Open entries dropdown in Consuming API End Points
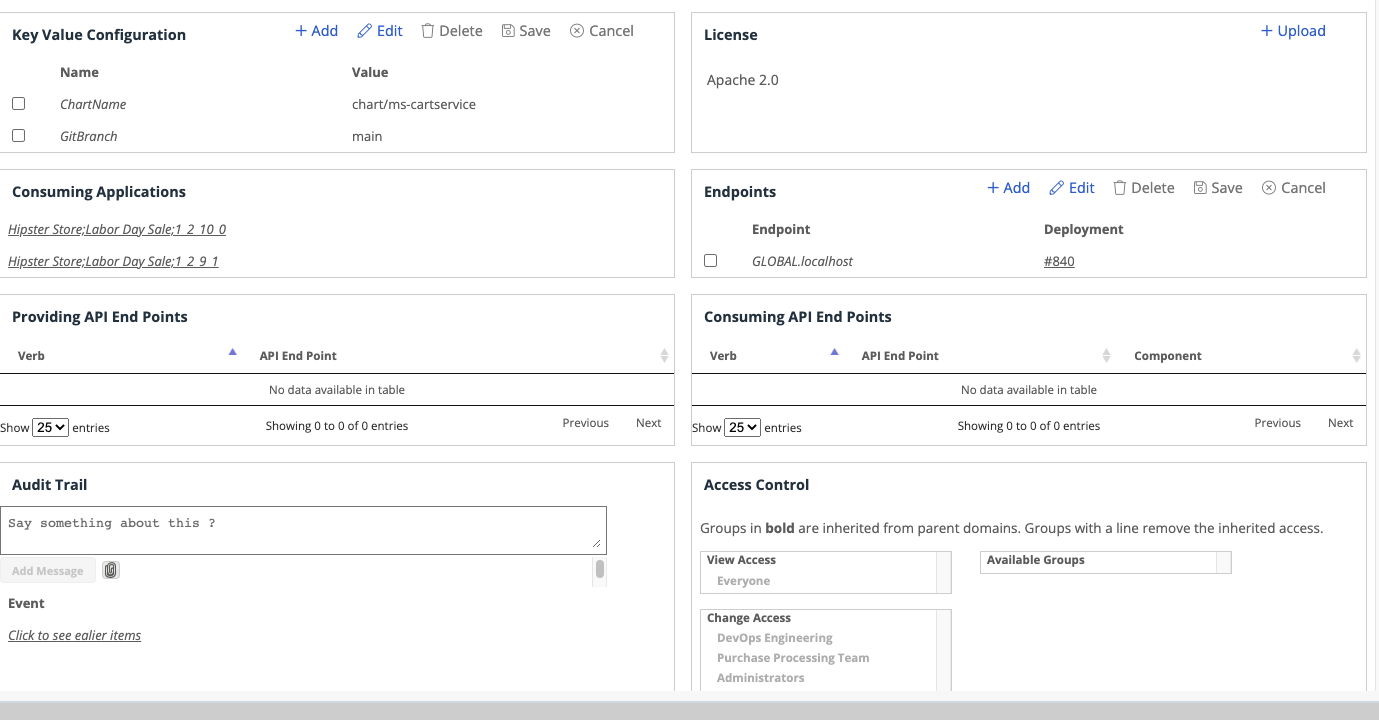1379x720 pixels. coord(742,427)
